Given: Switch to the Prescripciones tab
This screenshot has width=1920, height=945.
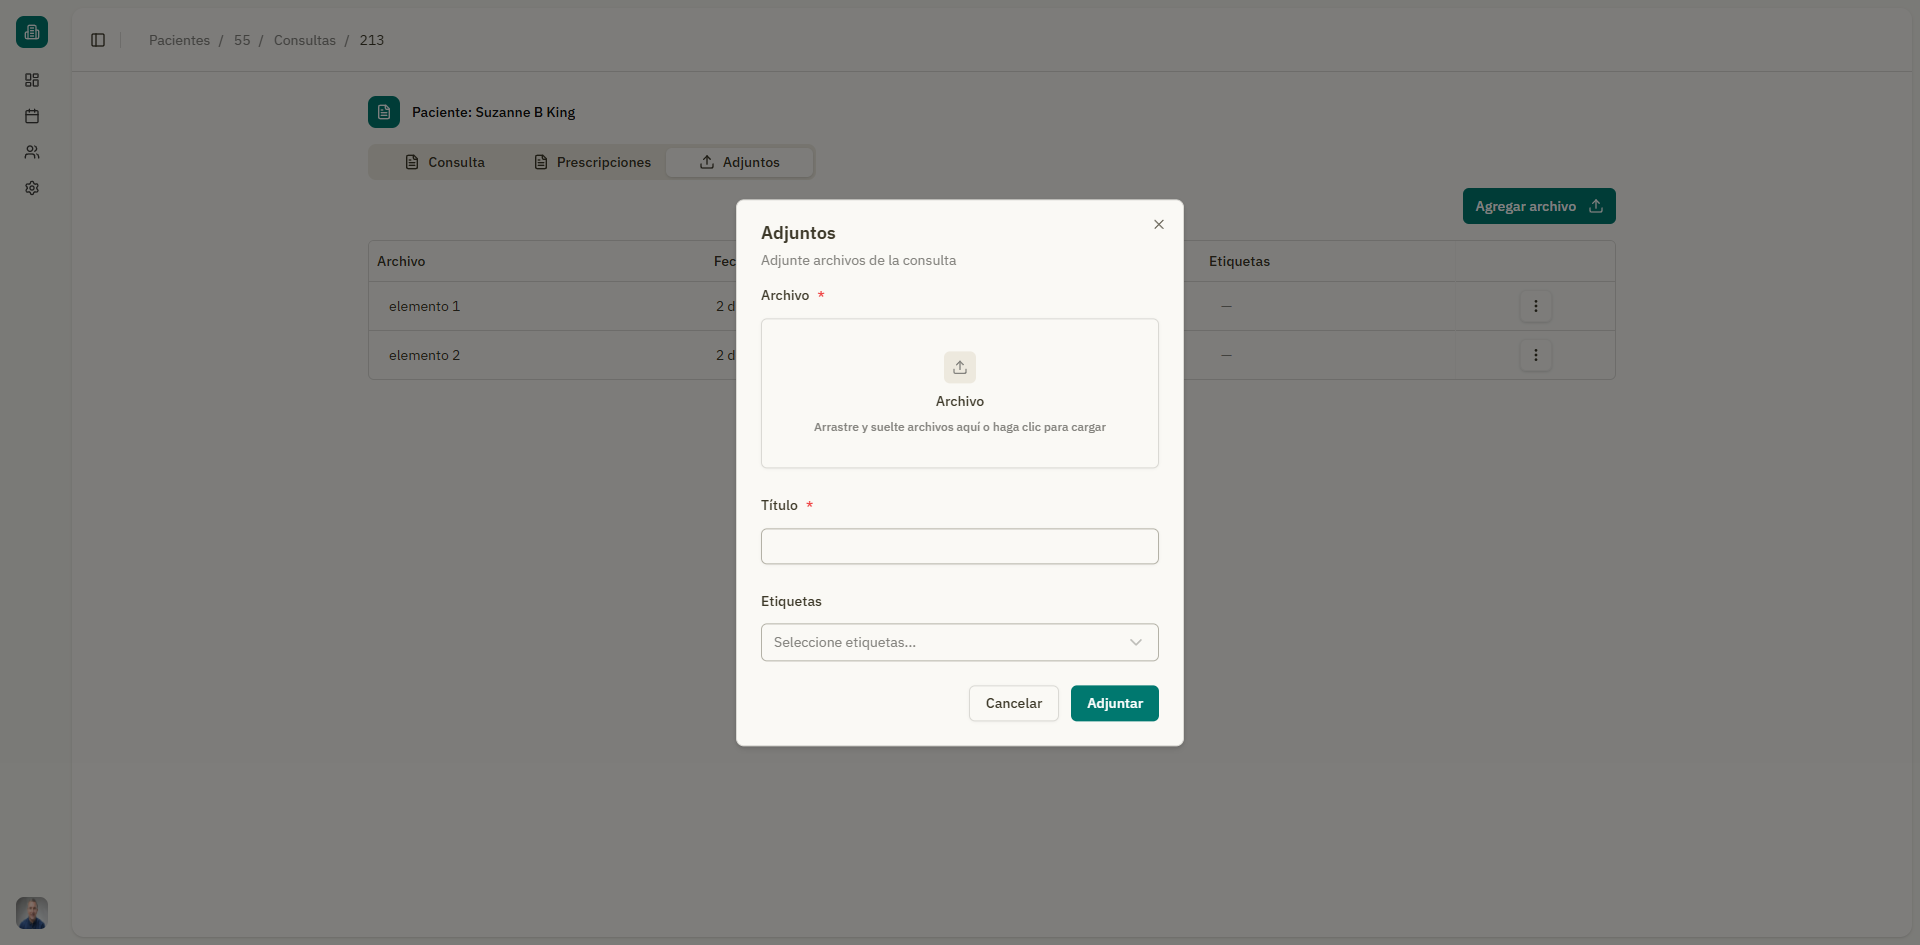Looking at the screenshot, I should click(x=592, y=162).
